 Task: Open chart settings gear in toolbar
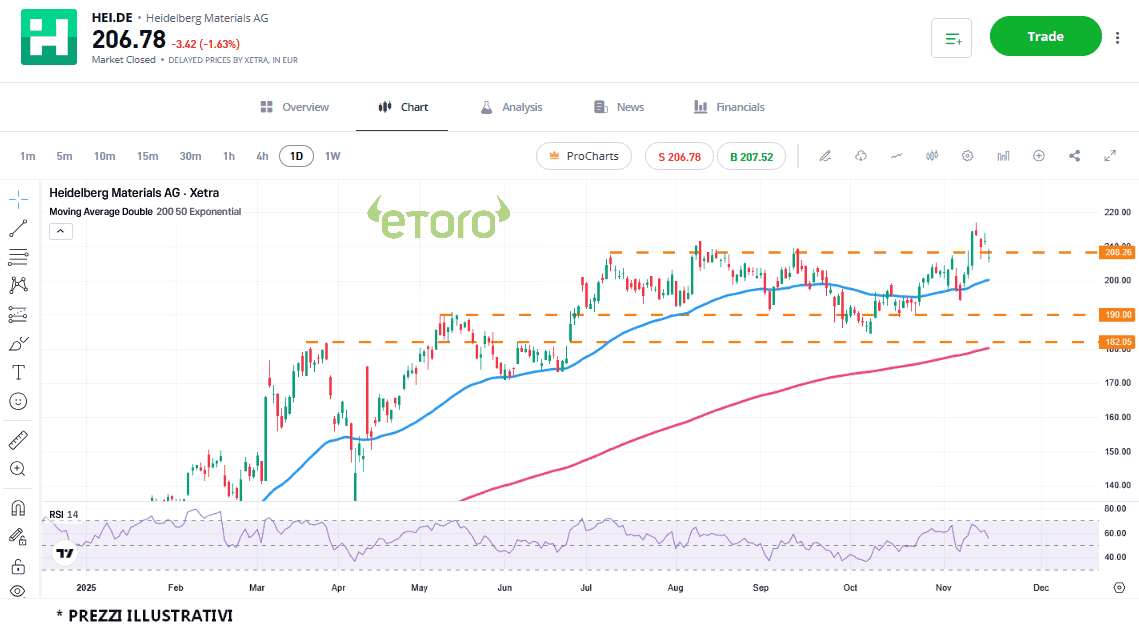[x=967, y=156]
